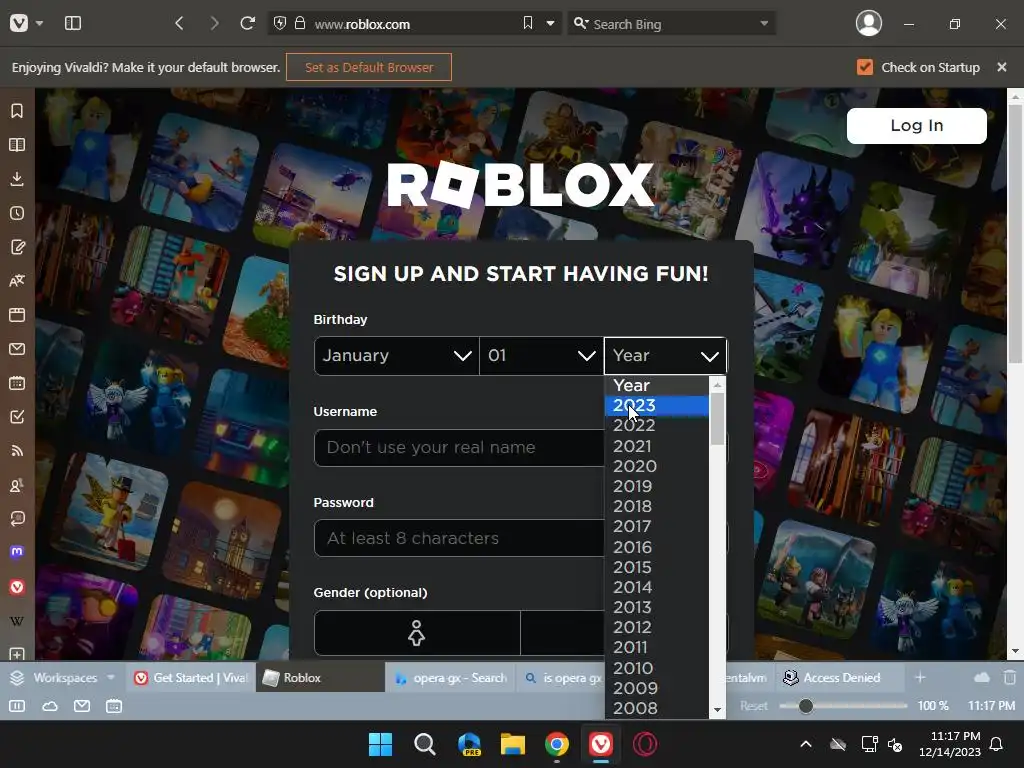The image size is (1024, 768).
Task: Open the Reading List panel
Action: (x=17, y=145)
